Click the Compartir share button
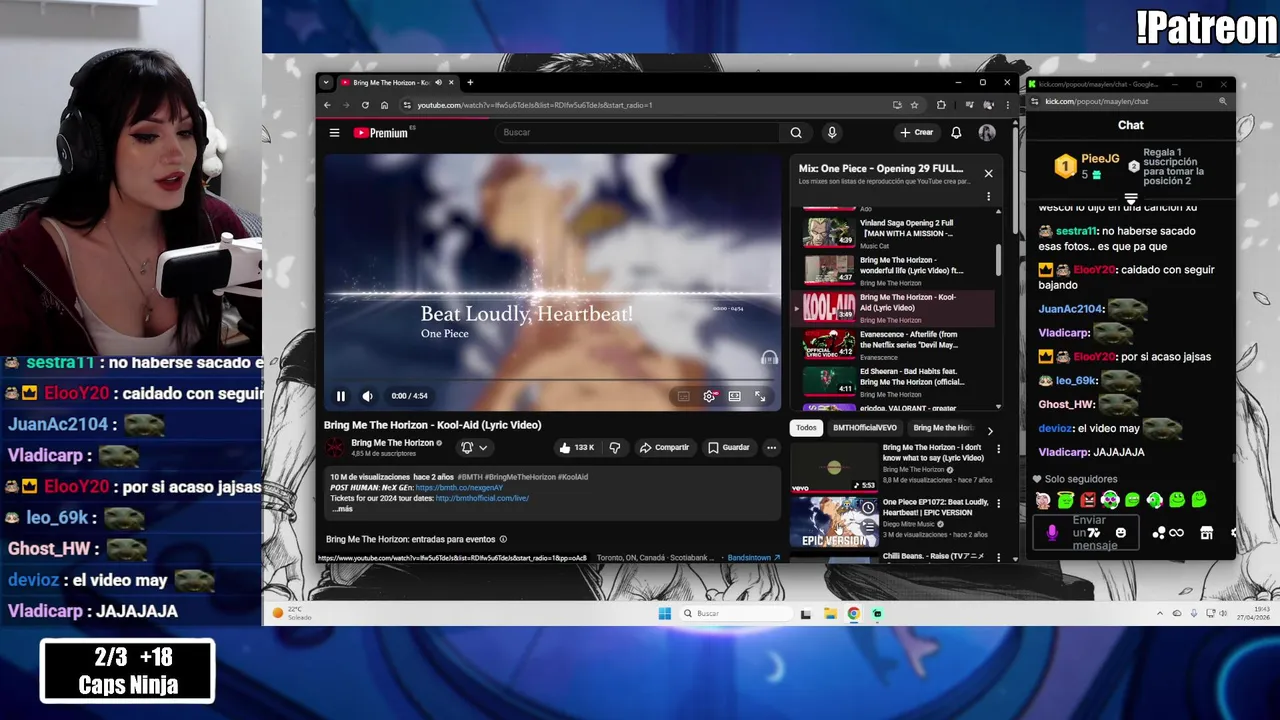The height and width of the screenshot is (720, 1280). coord(664,447)
